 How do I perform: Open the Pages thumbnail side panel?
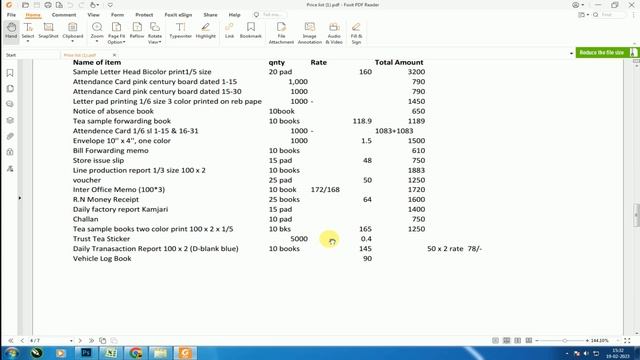pos(10,89)
